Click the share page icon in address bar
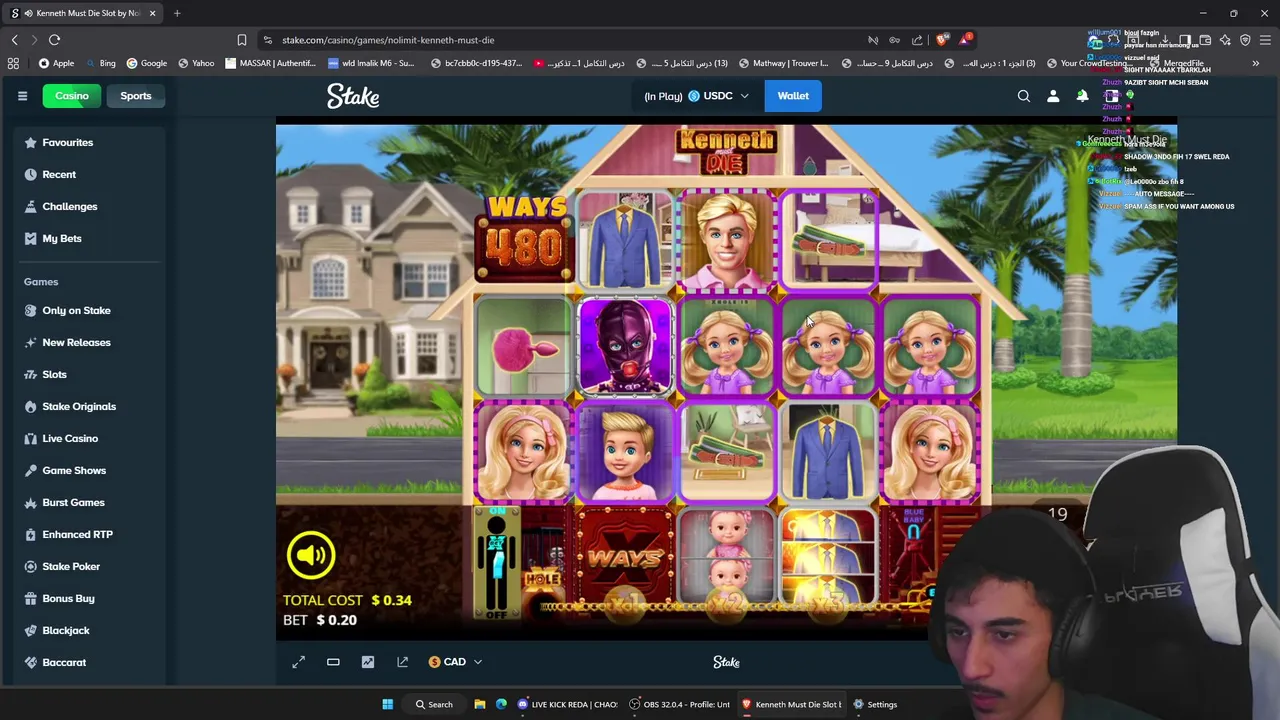This screenshot has width=1280, height=720. pyautogui.click(x=917, y=40)
